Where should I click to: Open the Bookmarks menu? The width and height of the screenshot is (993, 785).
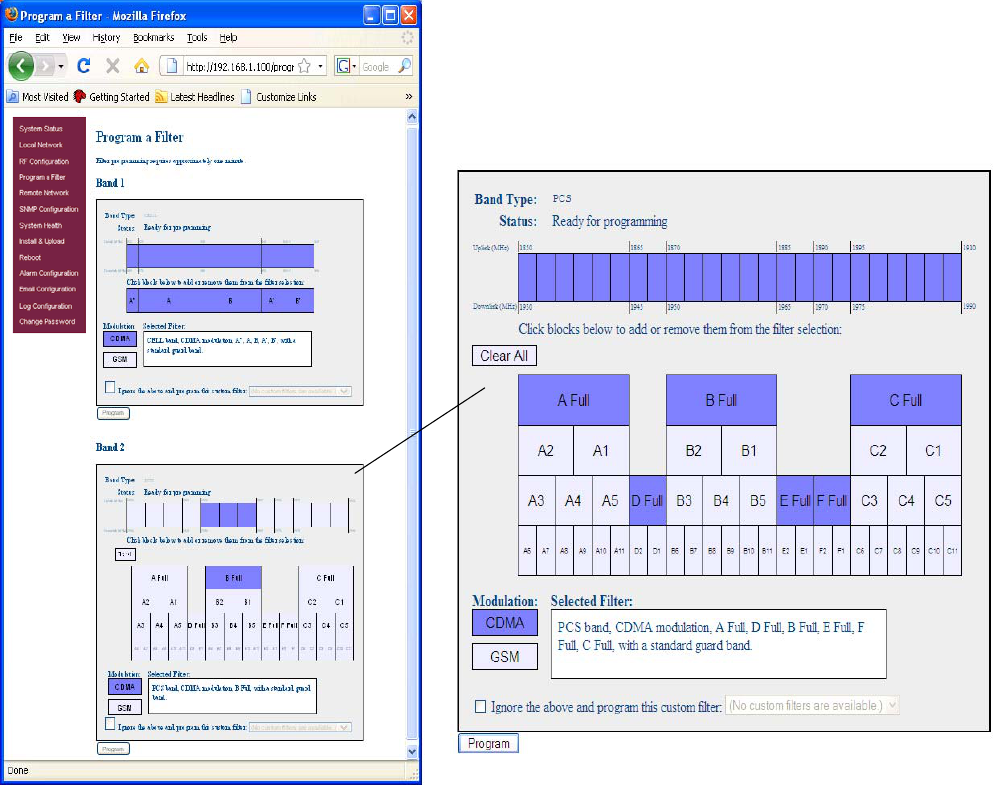pyautogui.click(x=153, y=38)
